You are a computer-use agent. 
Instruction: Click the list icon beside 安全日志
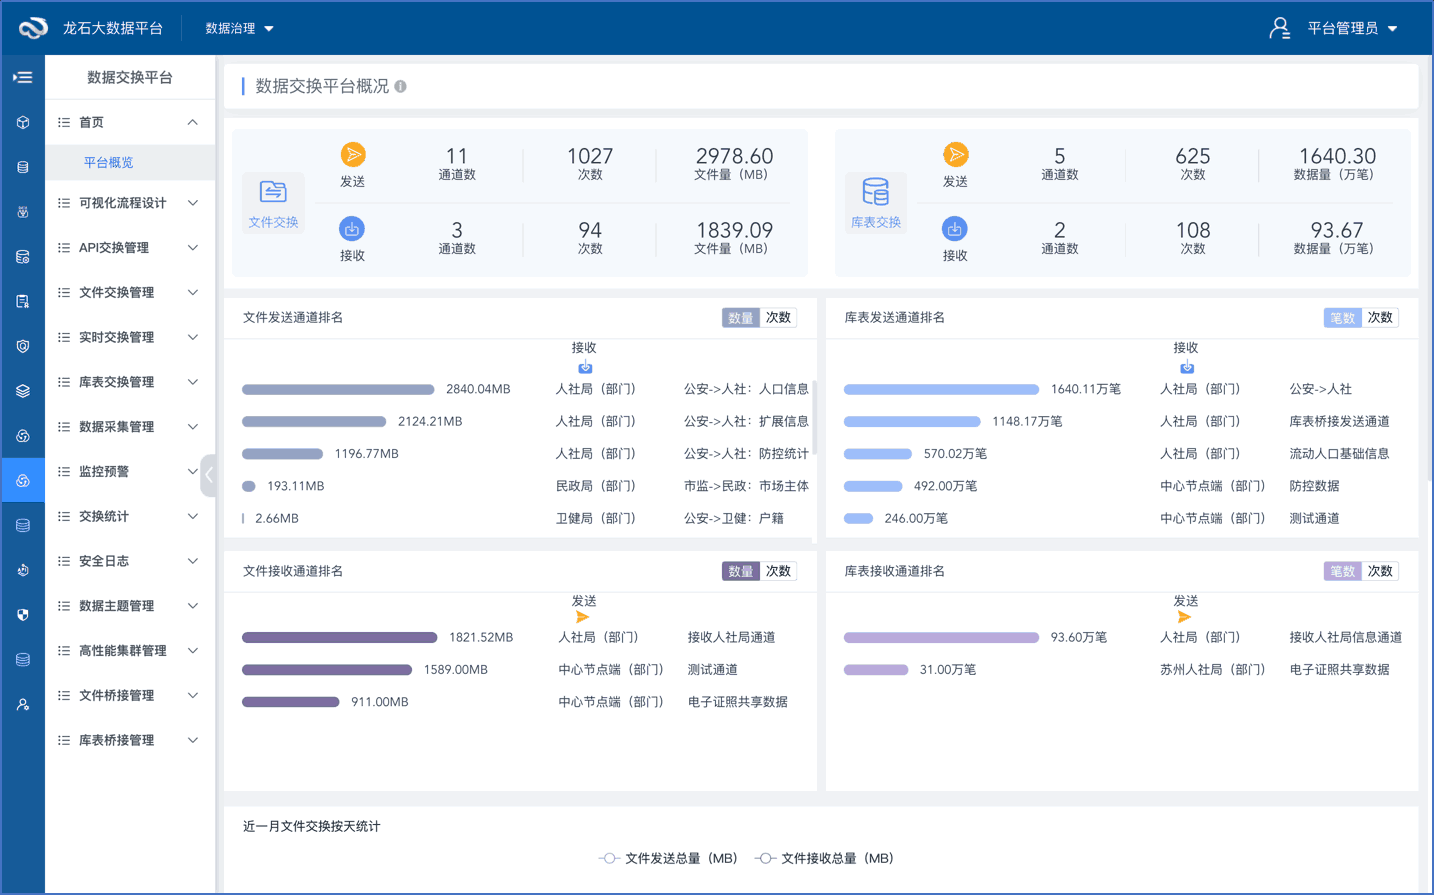[64, 561]
